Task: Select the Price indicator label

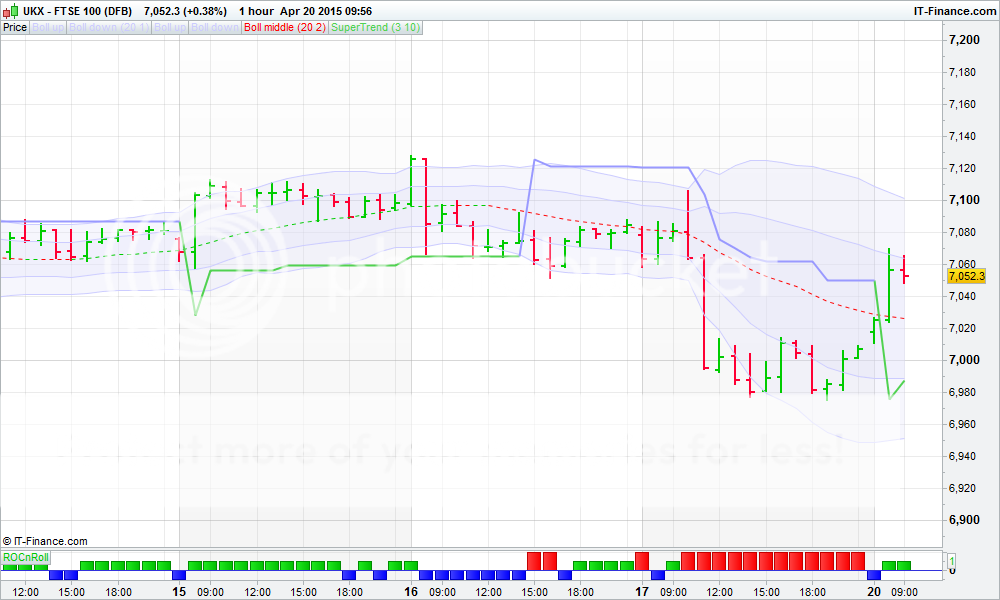Action: click(x=15, y=27)
